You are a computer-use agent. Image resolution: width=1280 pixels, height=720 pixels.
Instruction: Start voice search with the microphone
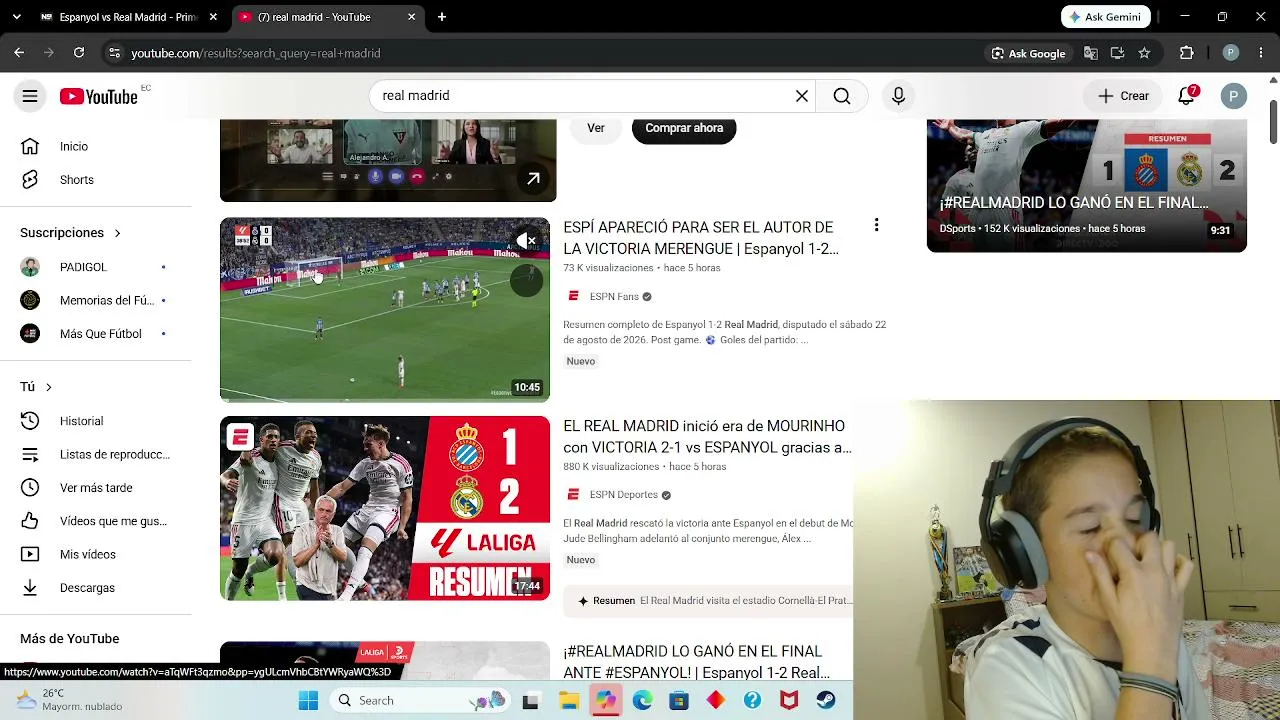(x=898, y=96)
